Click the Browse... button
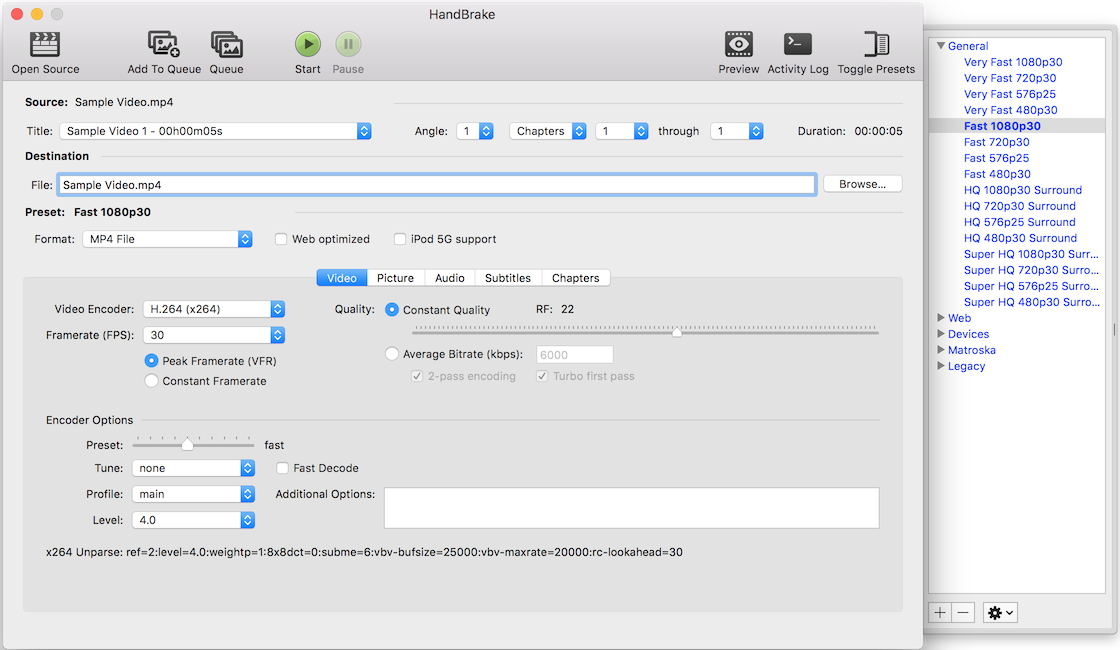 pyautogui.click(x=862, y=184)
